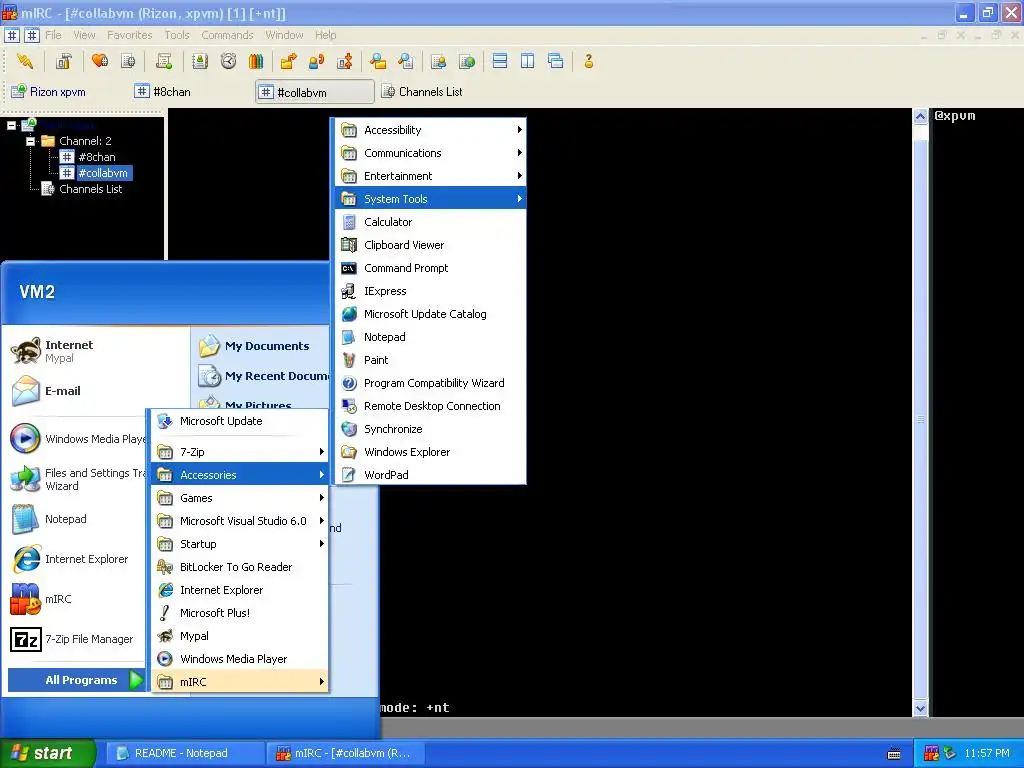Select @xpvm in the nicklist
This screenshot has width=1024, height=768.
(x=955, y=116)
